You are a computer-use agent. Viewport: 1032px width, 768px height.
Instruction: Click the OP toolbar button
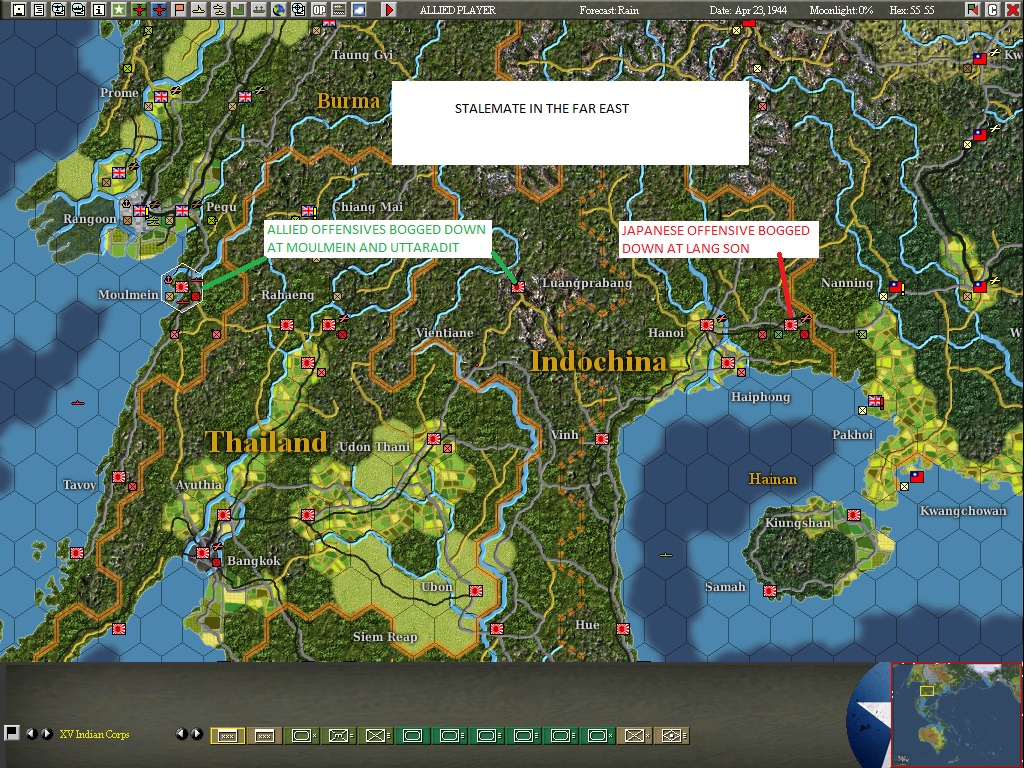pos(319,9)
